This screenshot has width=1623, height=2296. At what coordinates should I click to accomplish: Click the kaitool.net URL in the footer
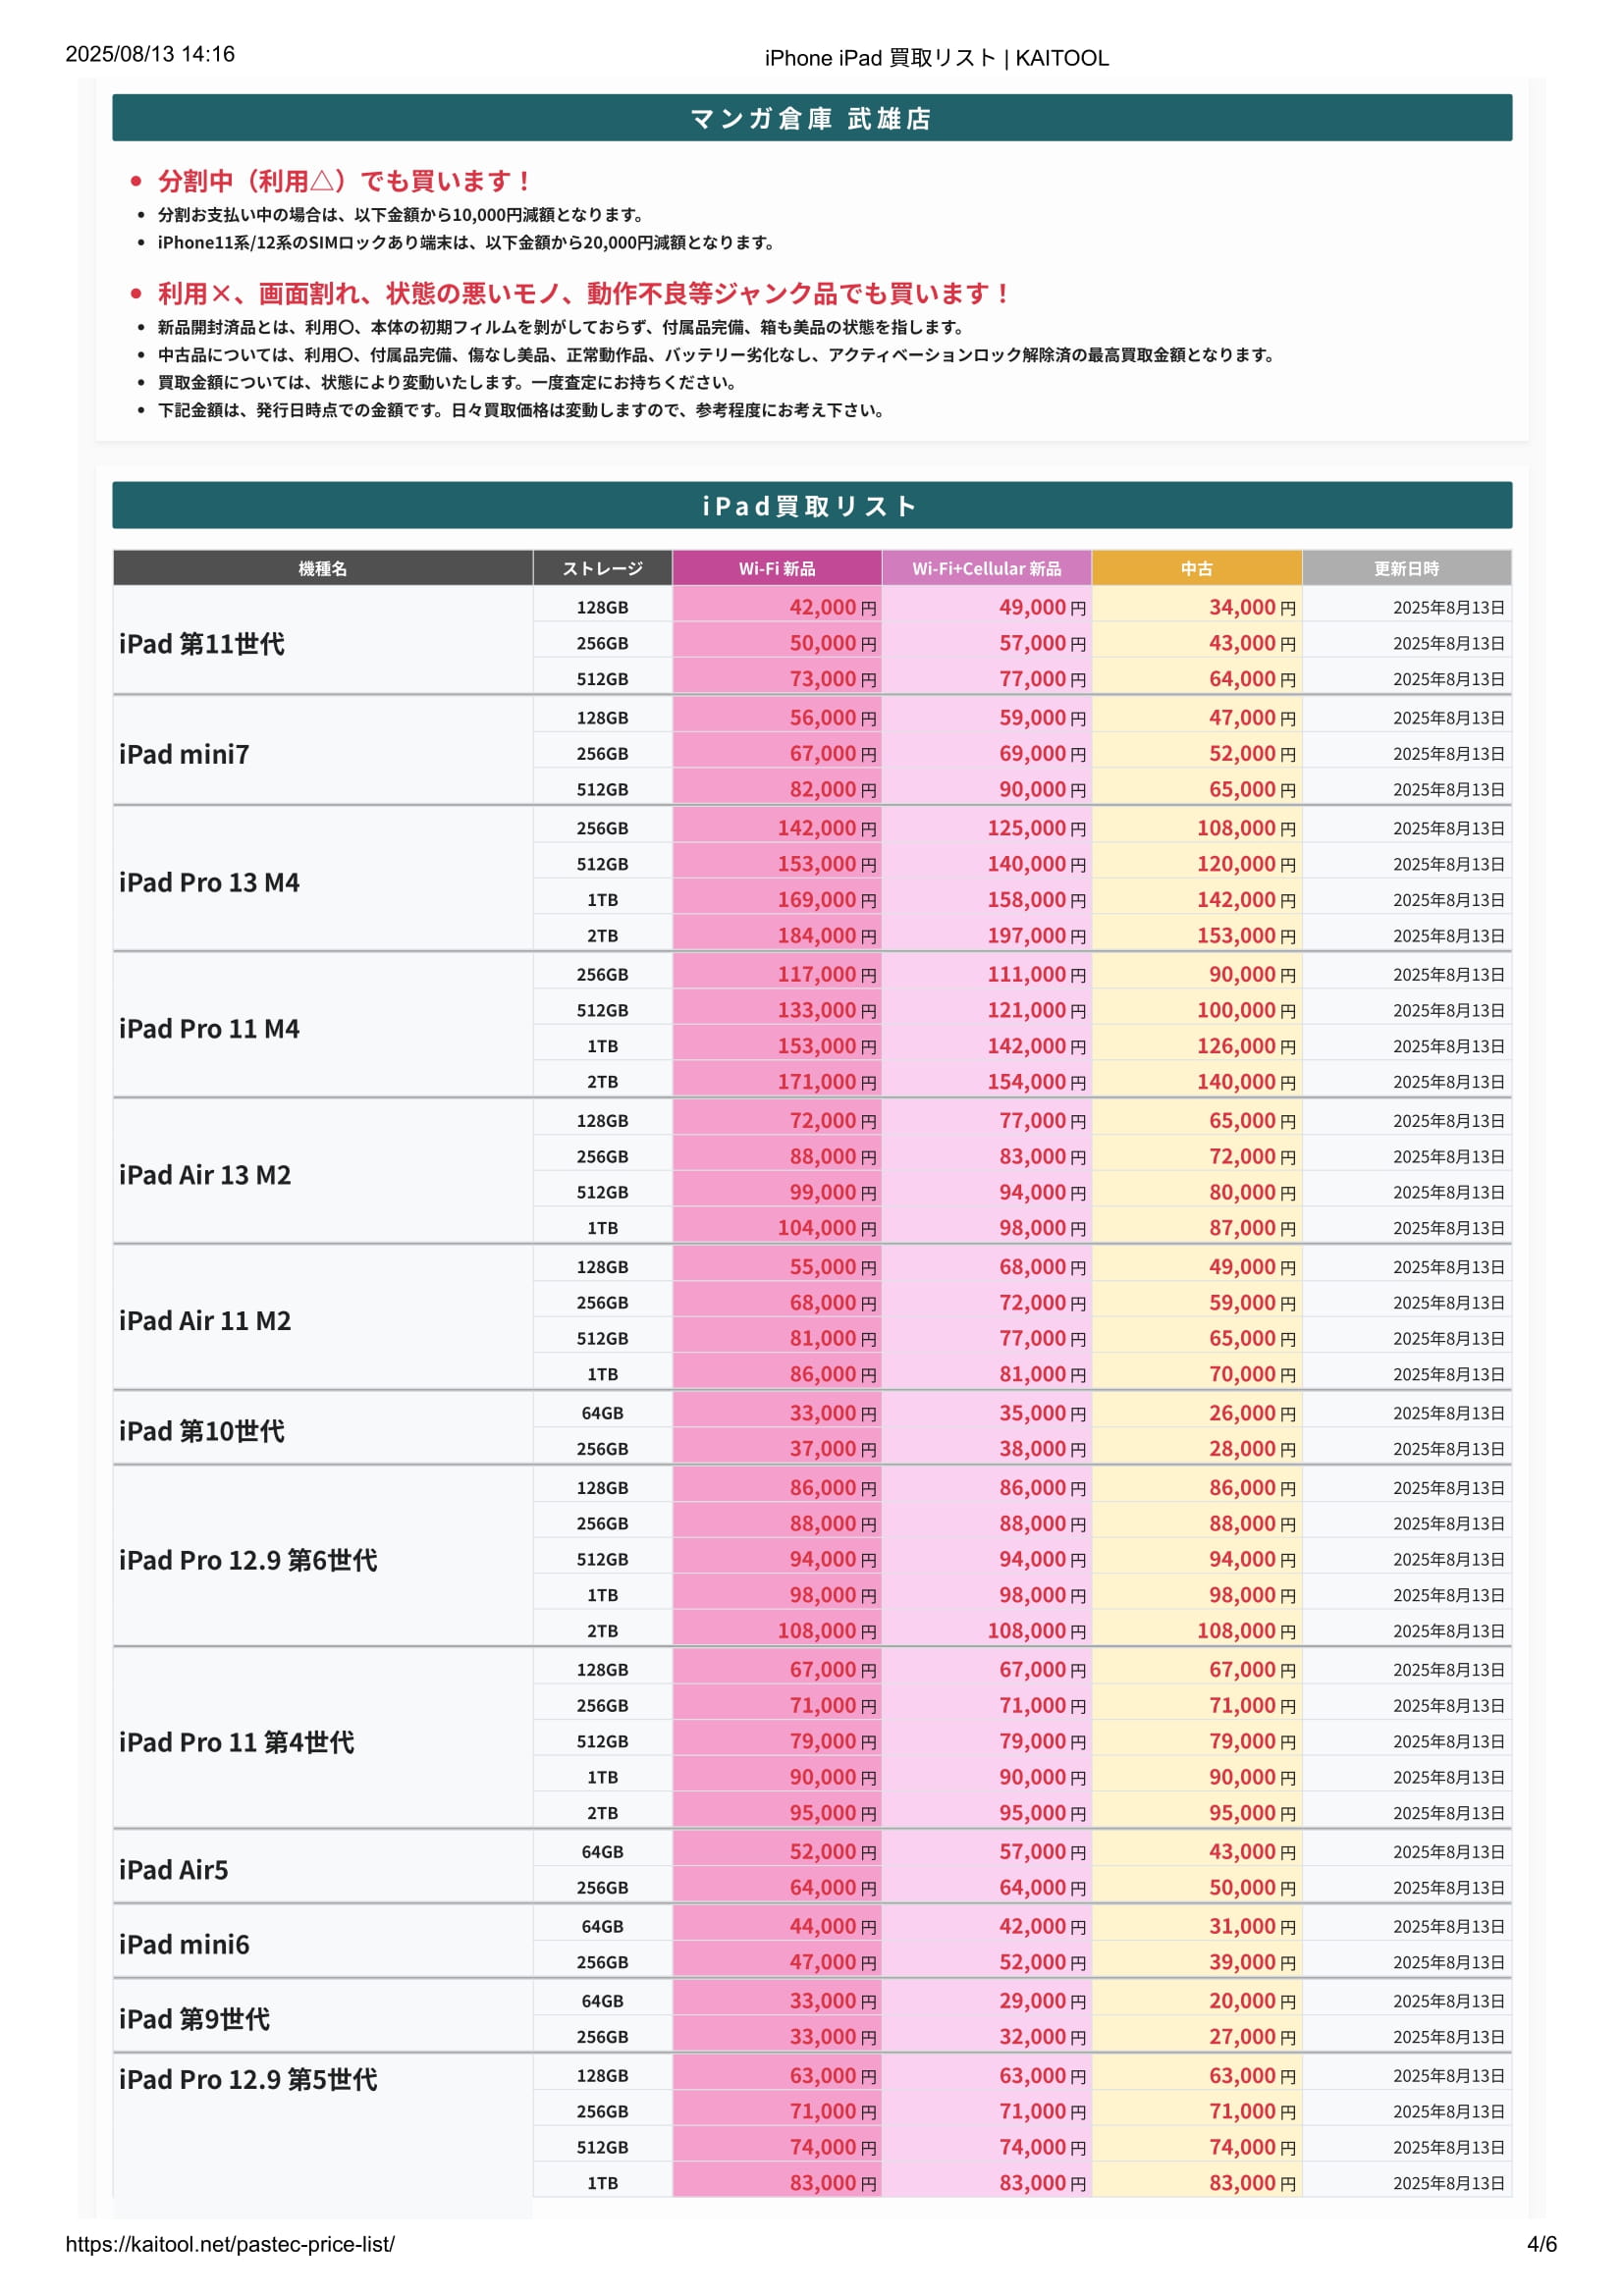[230, 2245]
